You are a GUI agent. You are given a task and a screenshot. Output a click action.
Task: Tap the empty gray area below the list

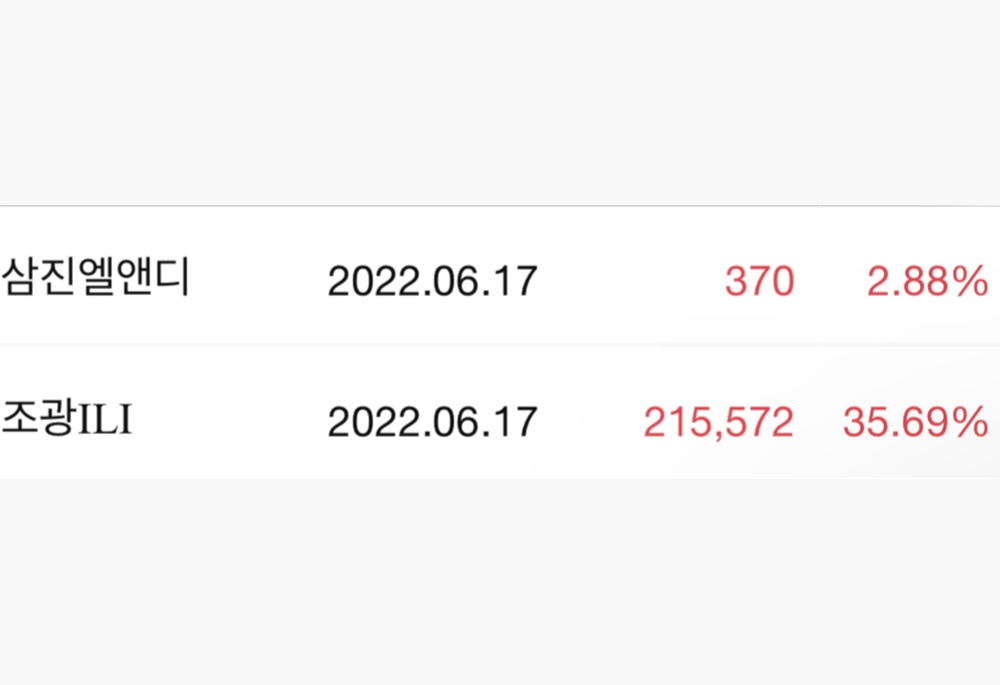pyautogui.click(x=500, y=580)
